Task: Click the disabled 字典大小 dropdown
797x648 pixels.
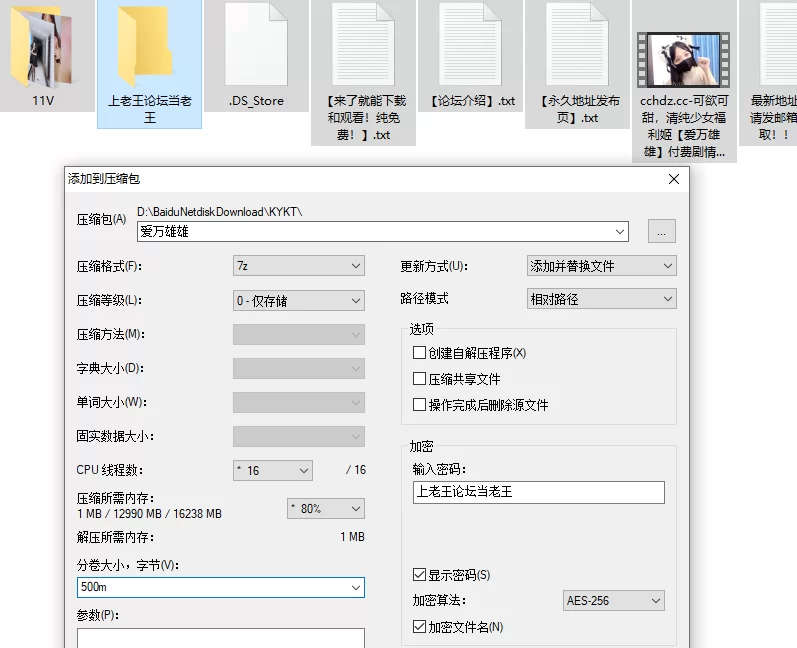Action: 299,368
